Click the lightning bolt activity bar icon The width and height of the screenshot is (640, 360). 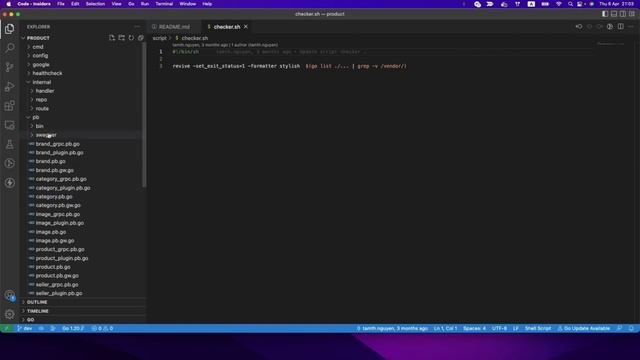tap(9, 182)
